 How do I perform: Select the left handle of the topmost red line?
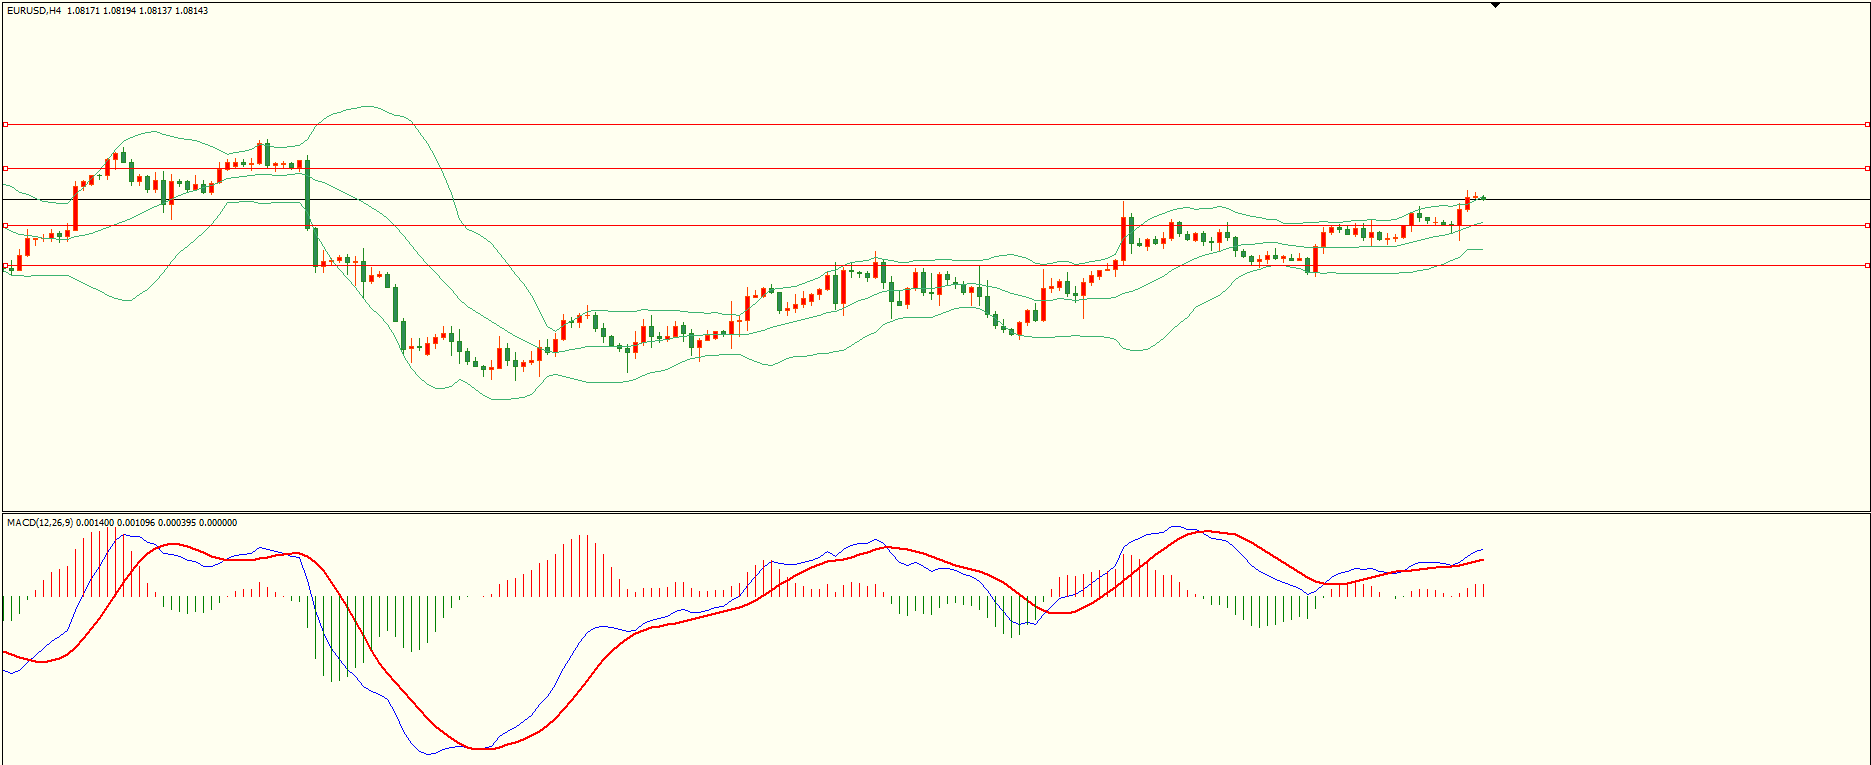point(5,125)
